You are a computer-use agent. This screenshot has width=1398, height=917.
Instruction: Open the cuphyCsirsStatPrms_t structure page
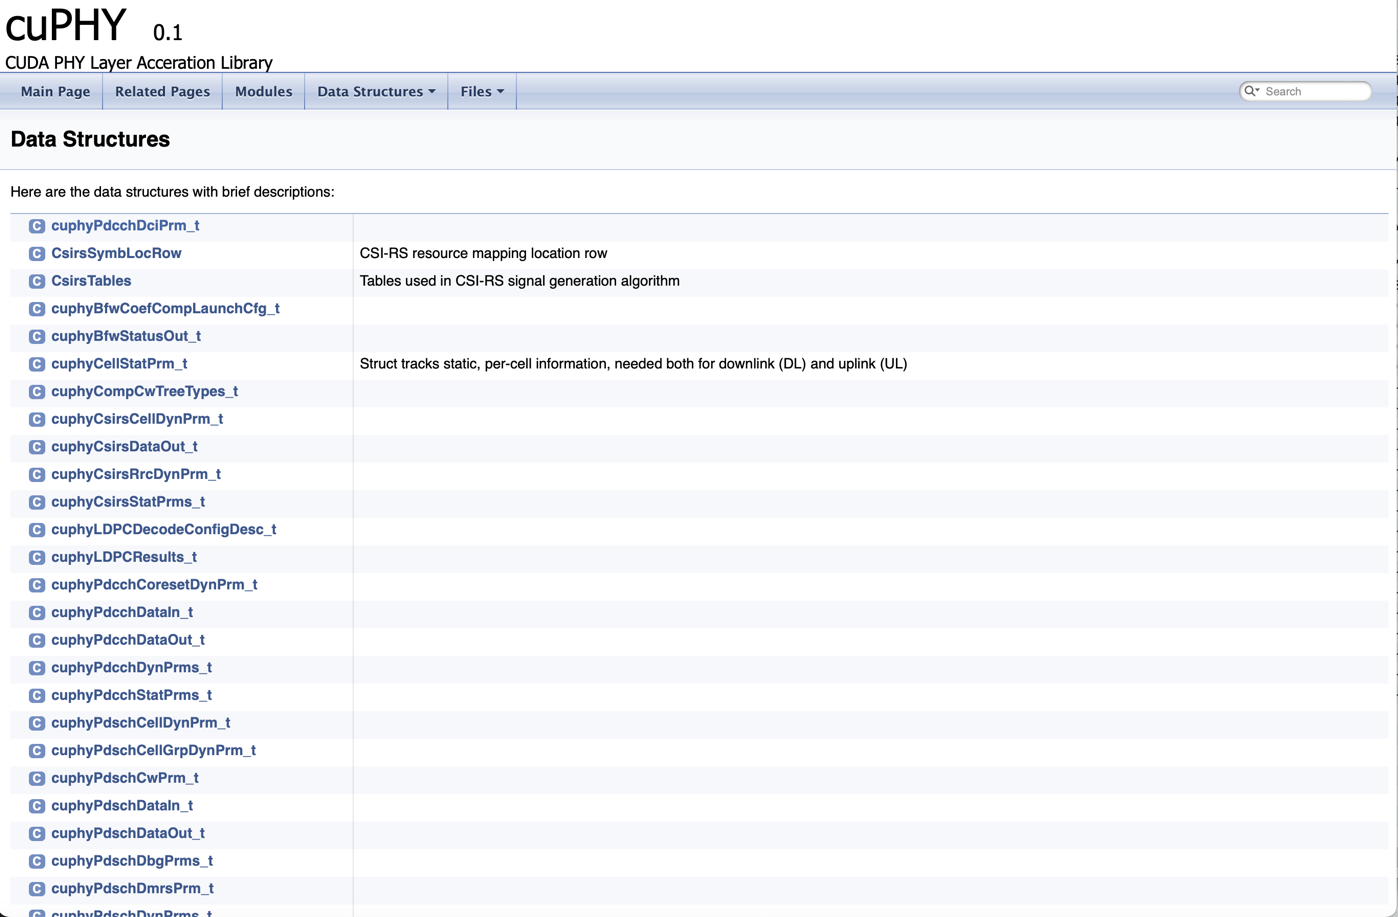[x=125, y=501]
